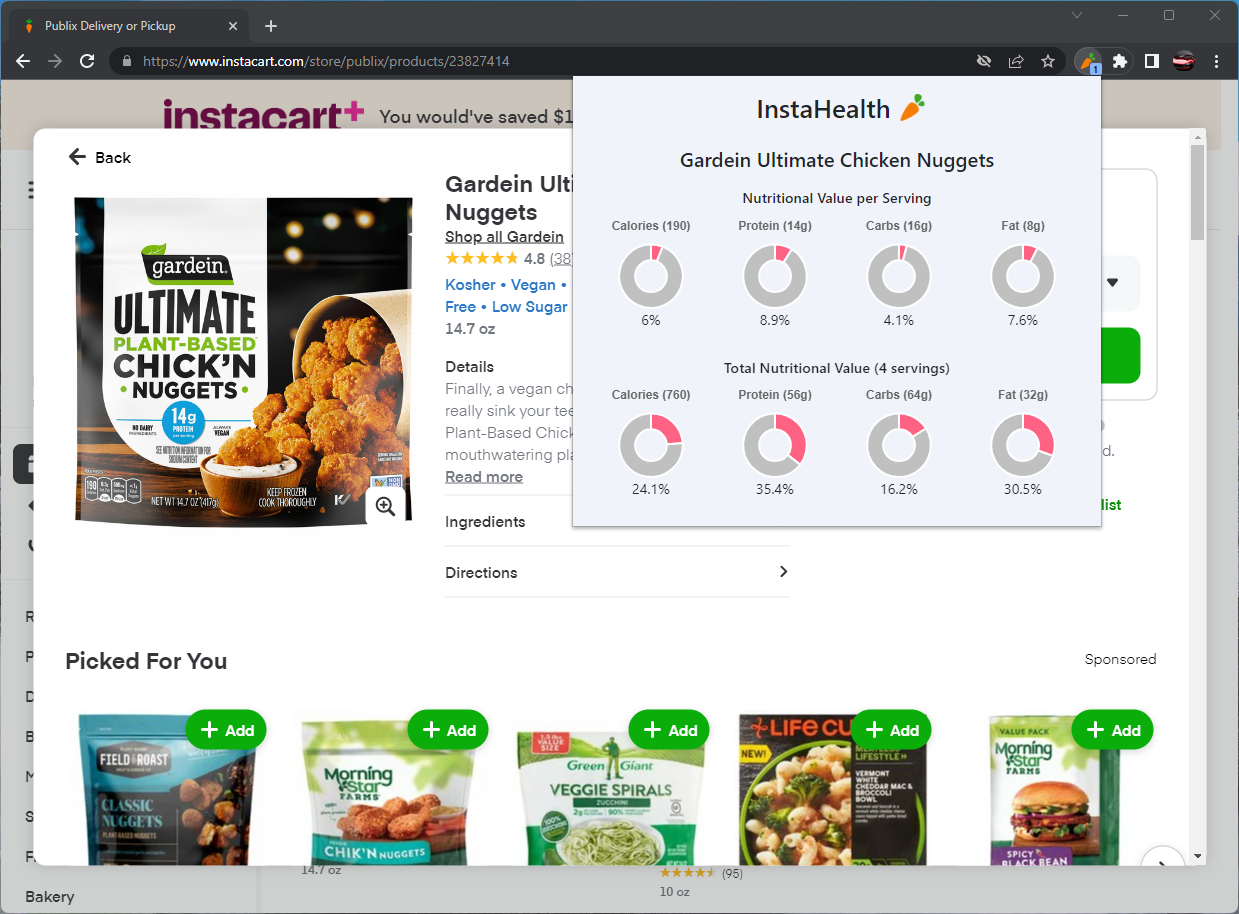The height and width of the screenshot is (914, 1239).
Task: Click the per-serving Carbs (16g) donut chart
Action: (x=899, y=276)
